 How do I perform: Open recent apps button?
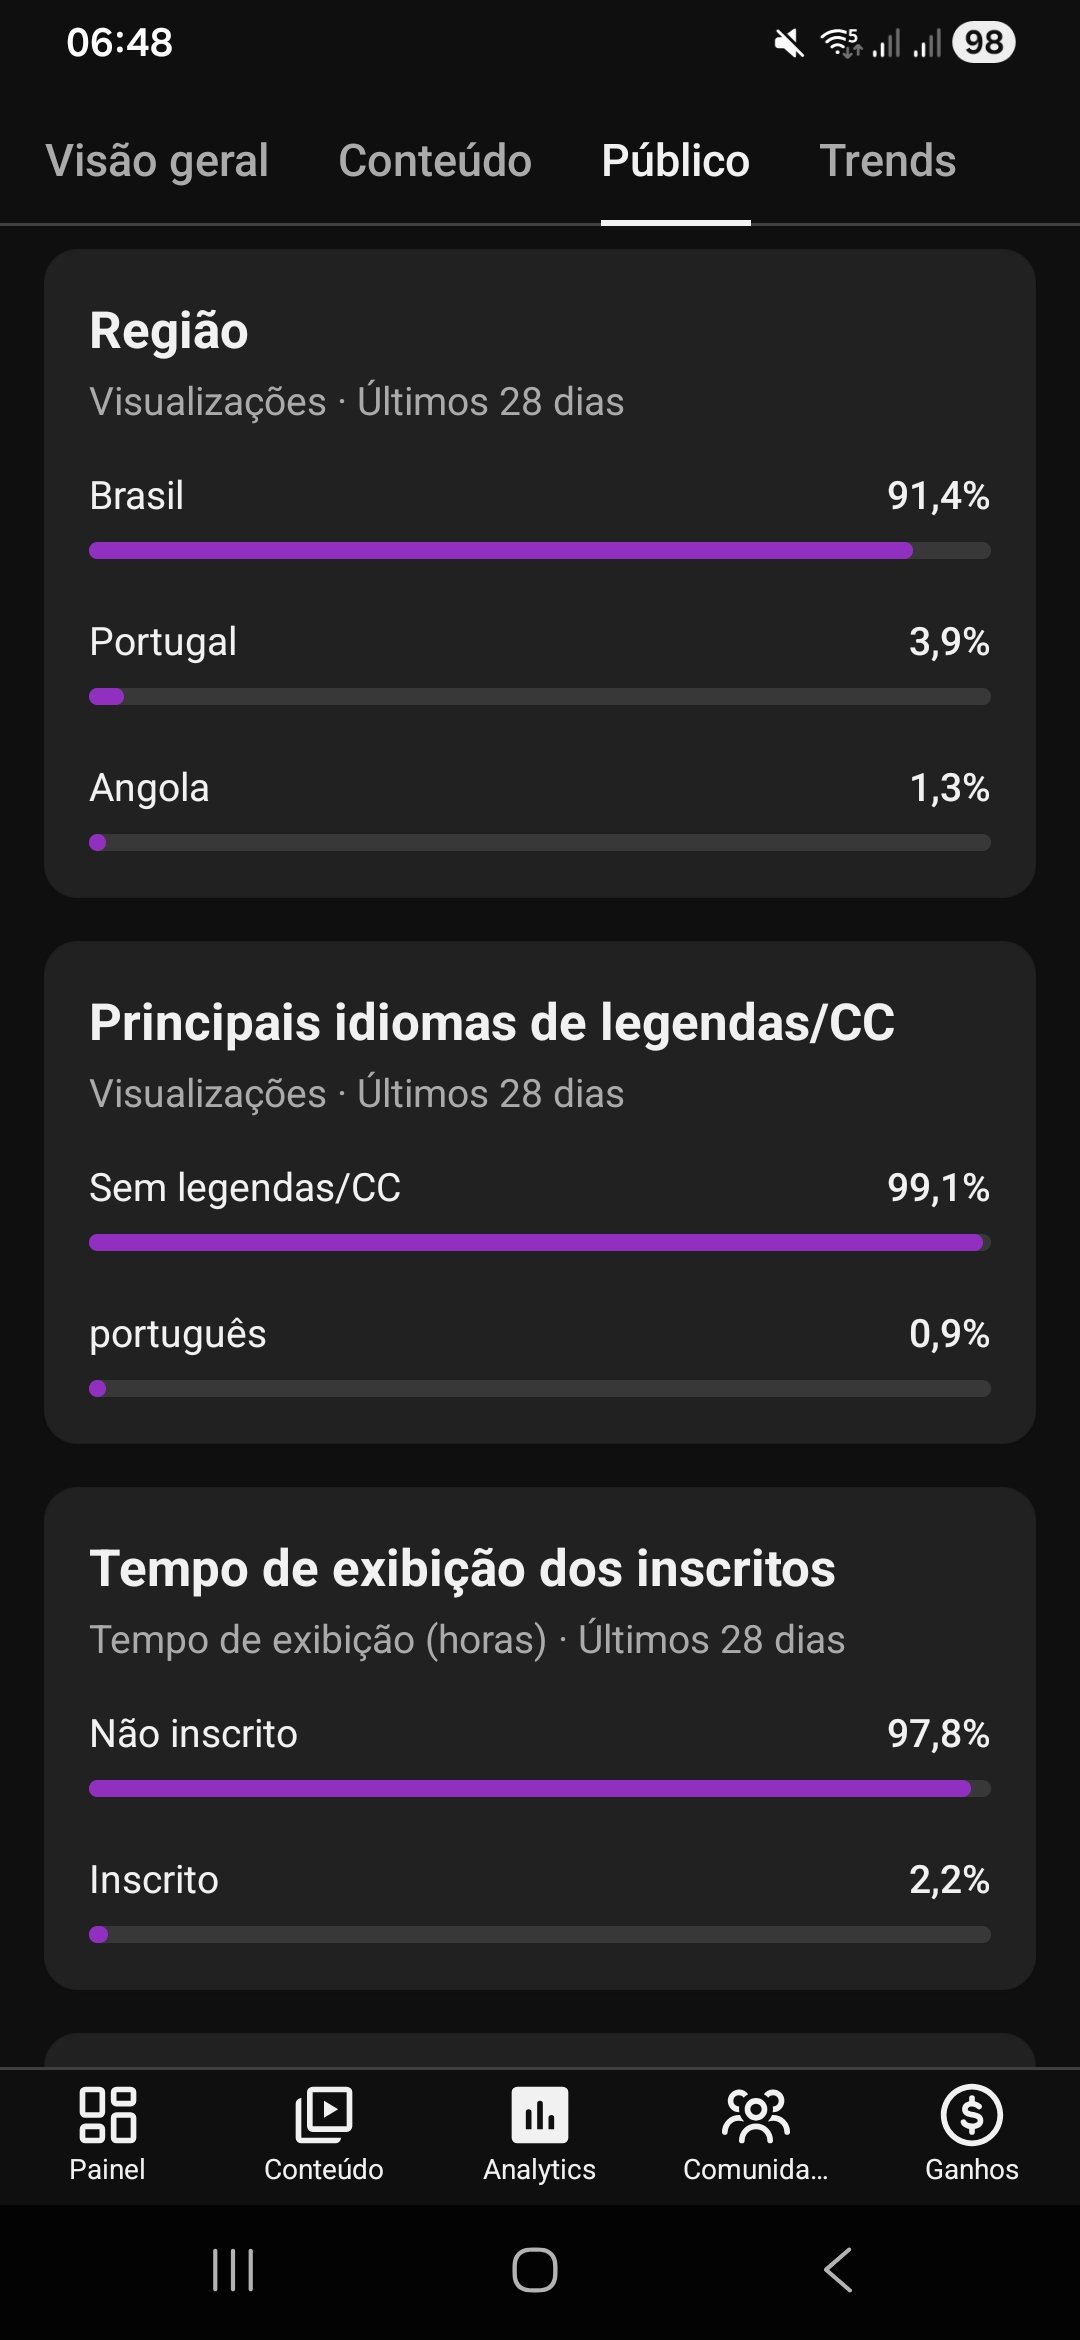tap(233, 2270)
